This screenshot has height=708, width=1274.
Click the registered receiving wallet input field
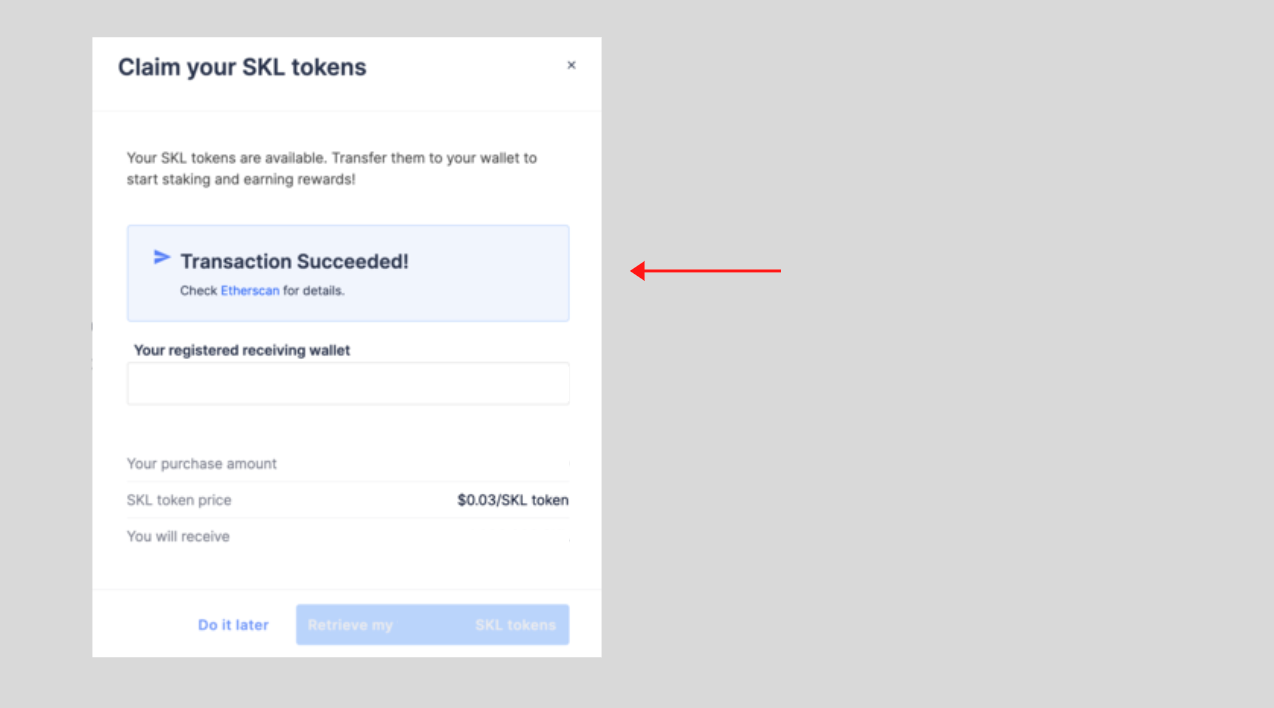click(348, 383)
